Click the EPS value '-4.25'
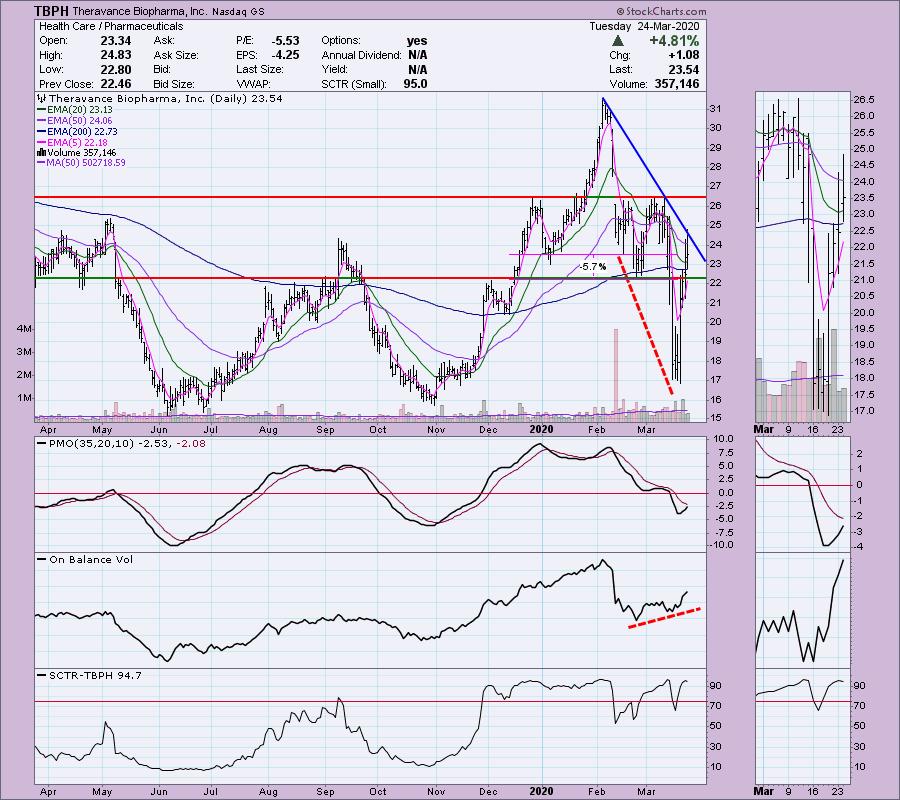900x800 pixels. [x=285, y=55]
